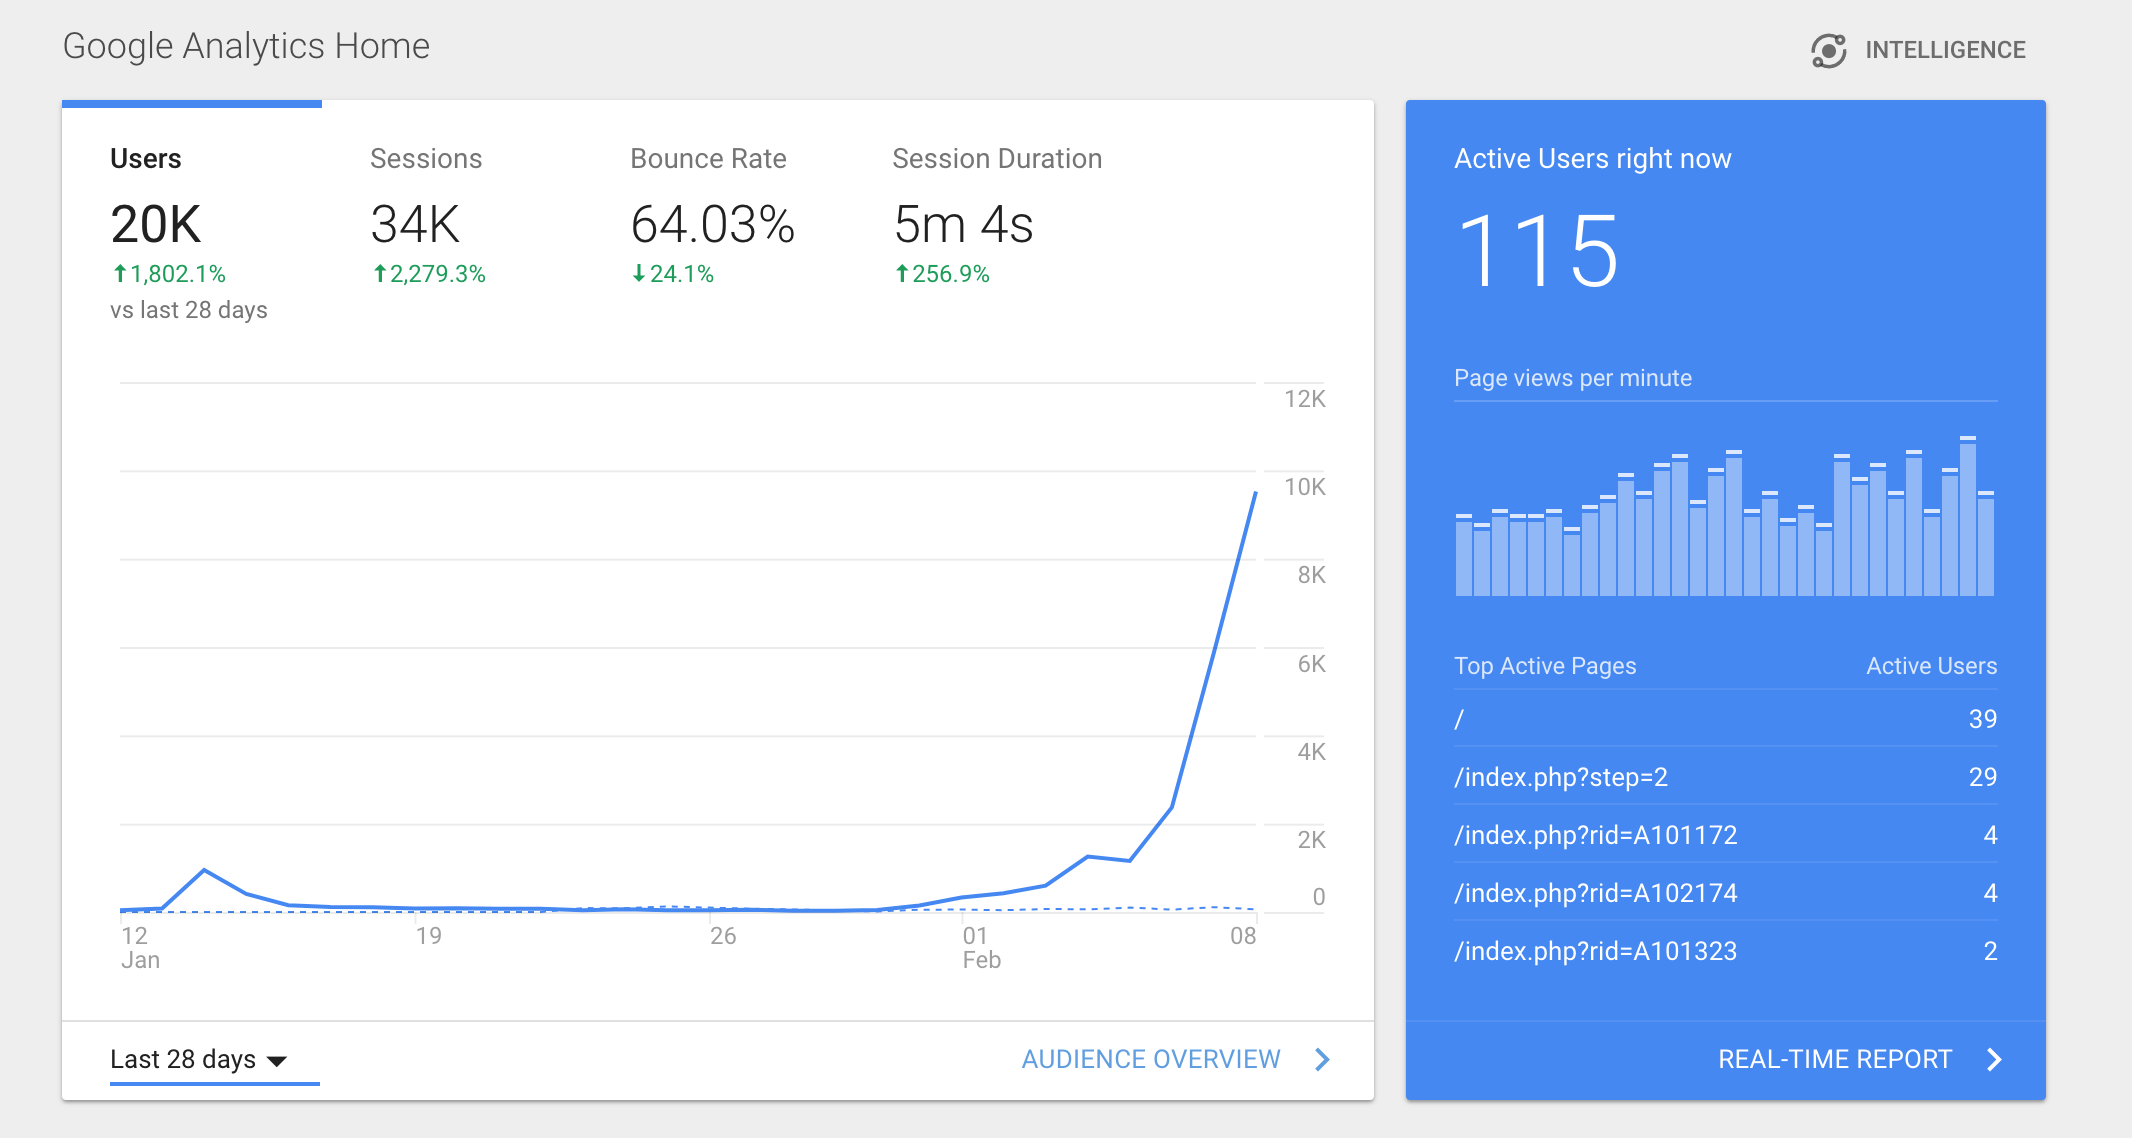Screen dimensions: 2132x1138
Task: Select the /index.php?rid=A101323 page row
Action: click(1726, 951)
